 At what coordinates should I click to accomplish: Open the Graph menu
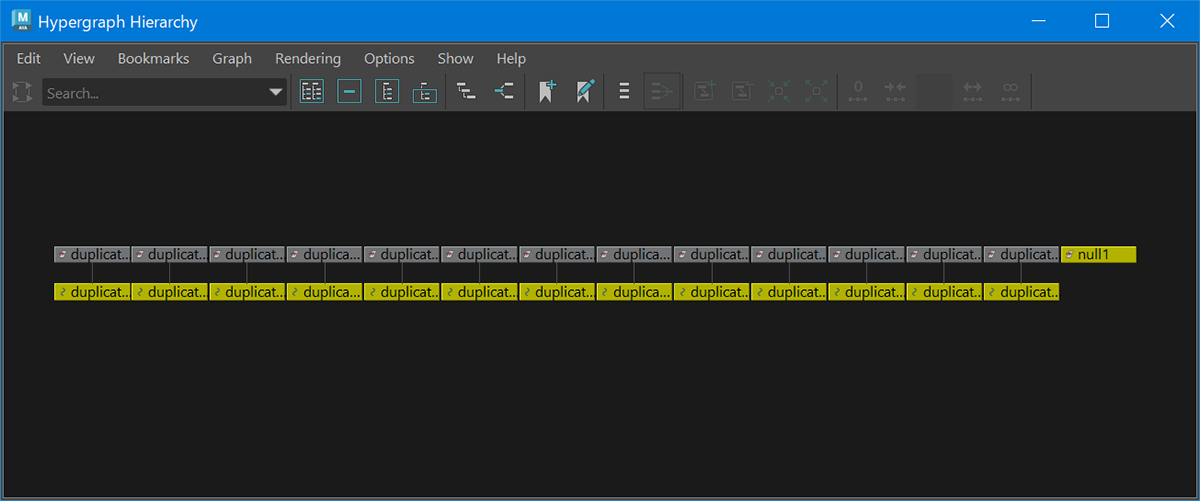[232, 59]
